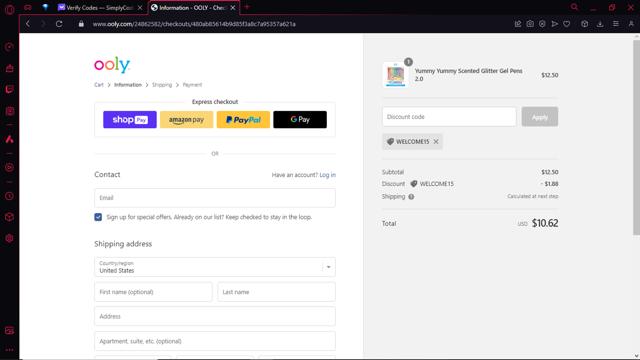
Task: Click Information breadcrumb step
Action: 128,85
